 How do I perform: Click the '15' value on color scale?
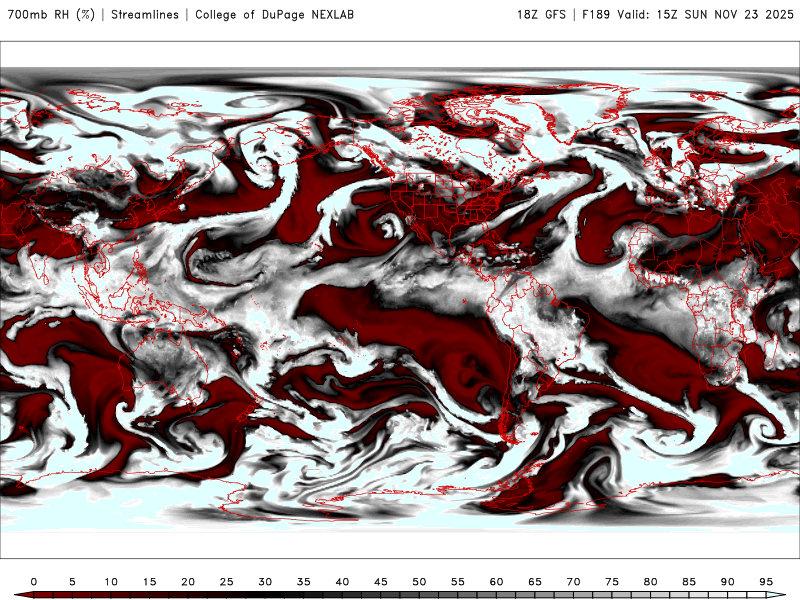[149, 582]
